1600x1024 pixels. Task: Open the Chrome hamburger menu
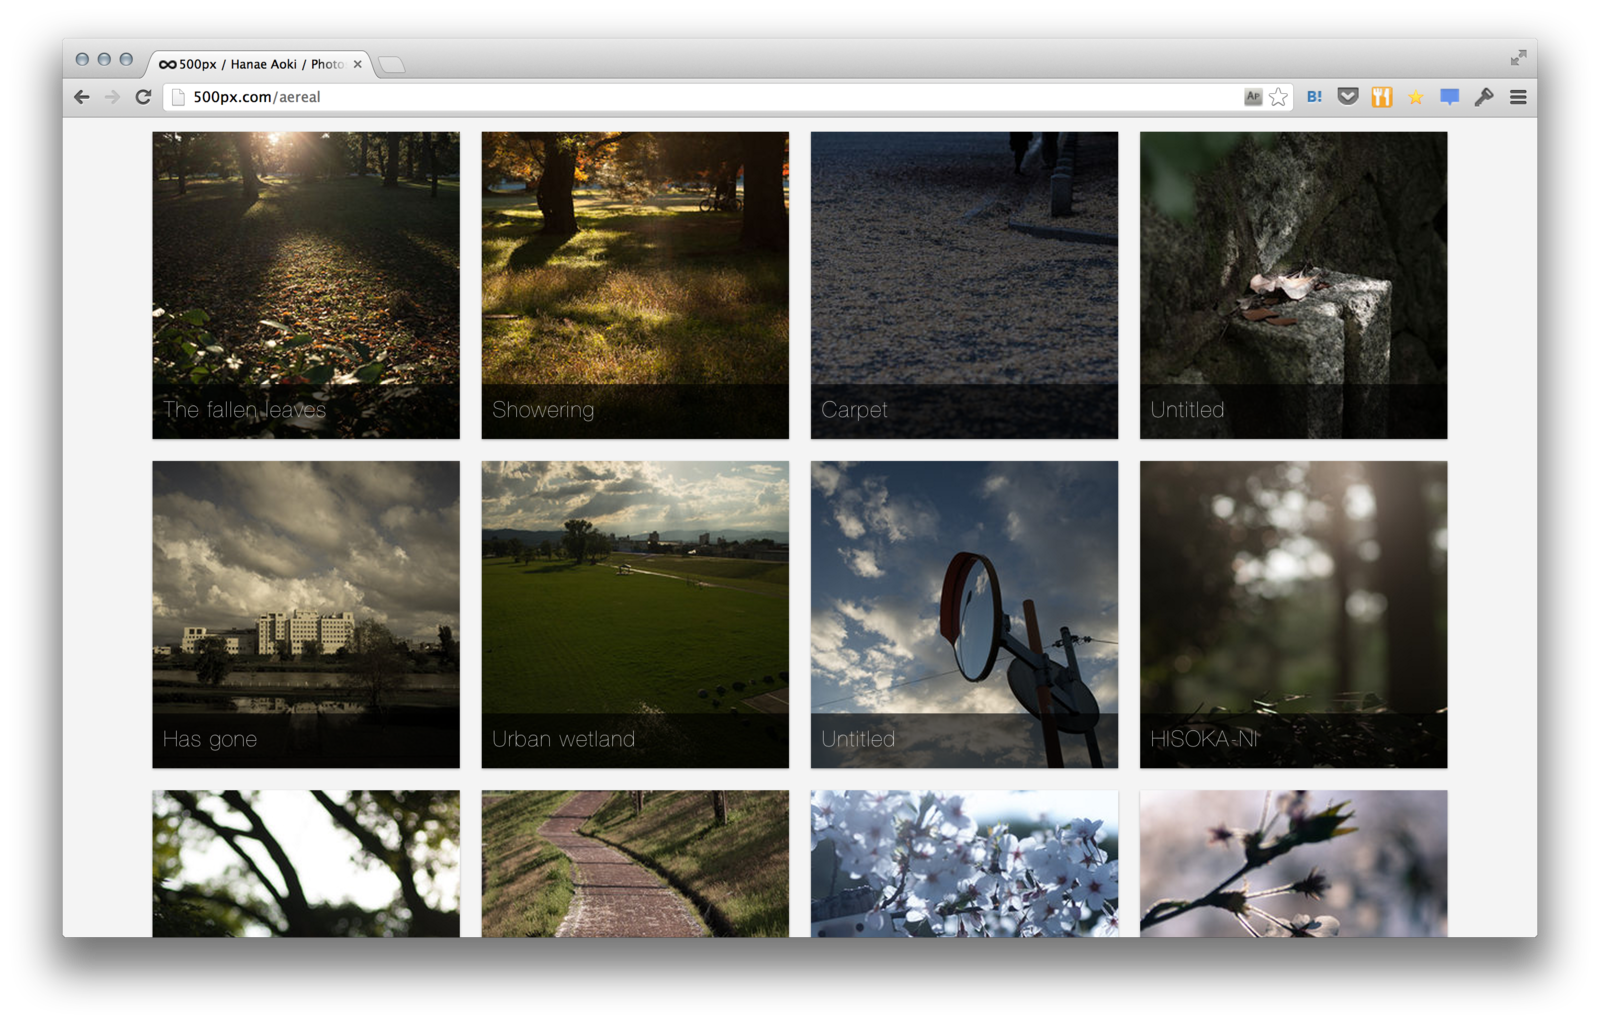(x=1518, y=97)
